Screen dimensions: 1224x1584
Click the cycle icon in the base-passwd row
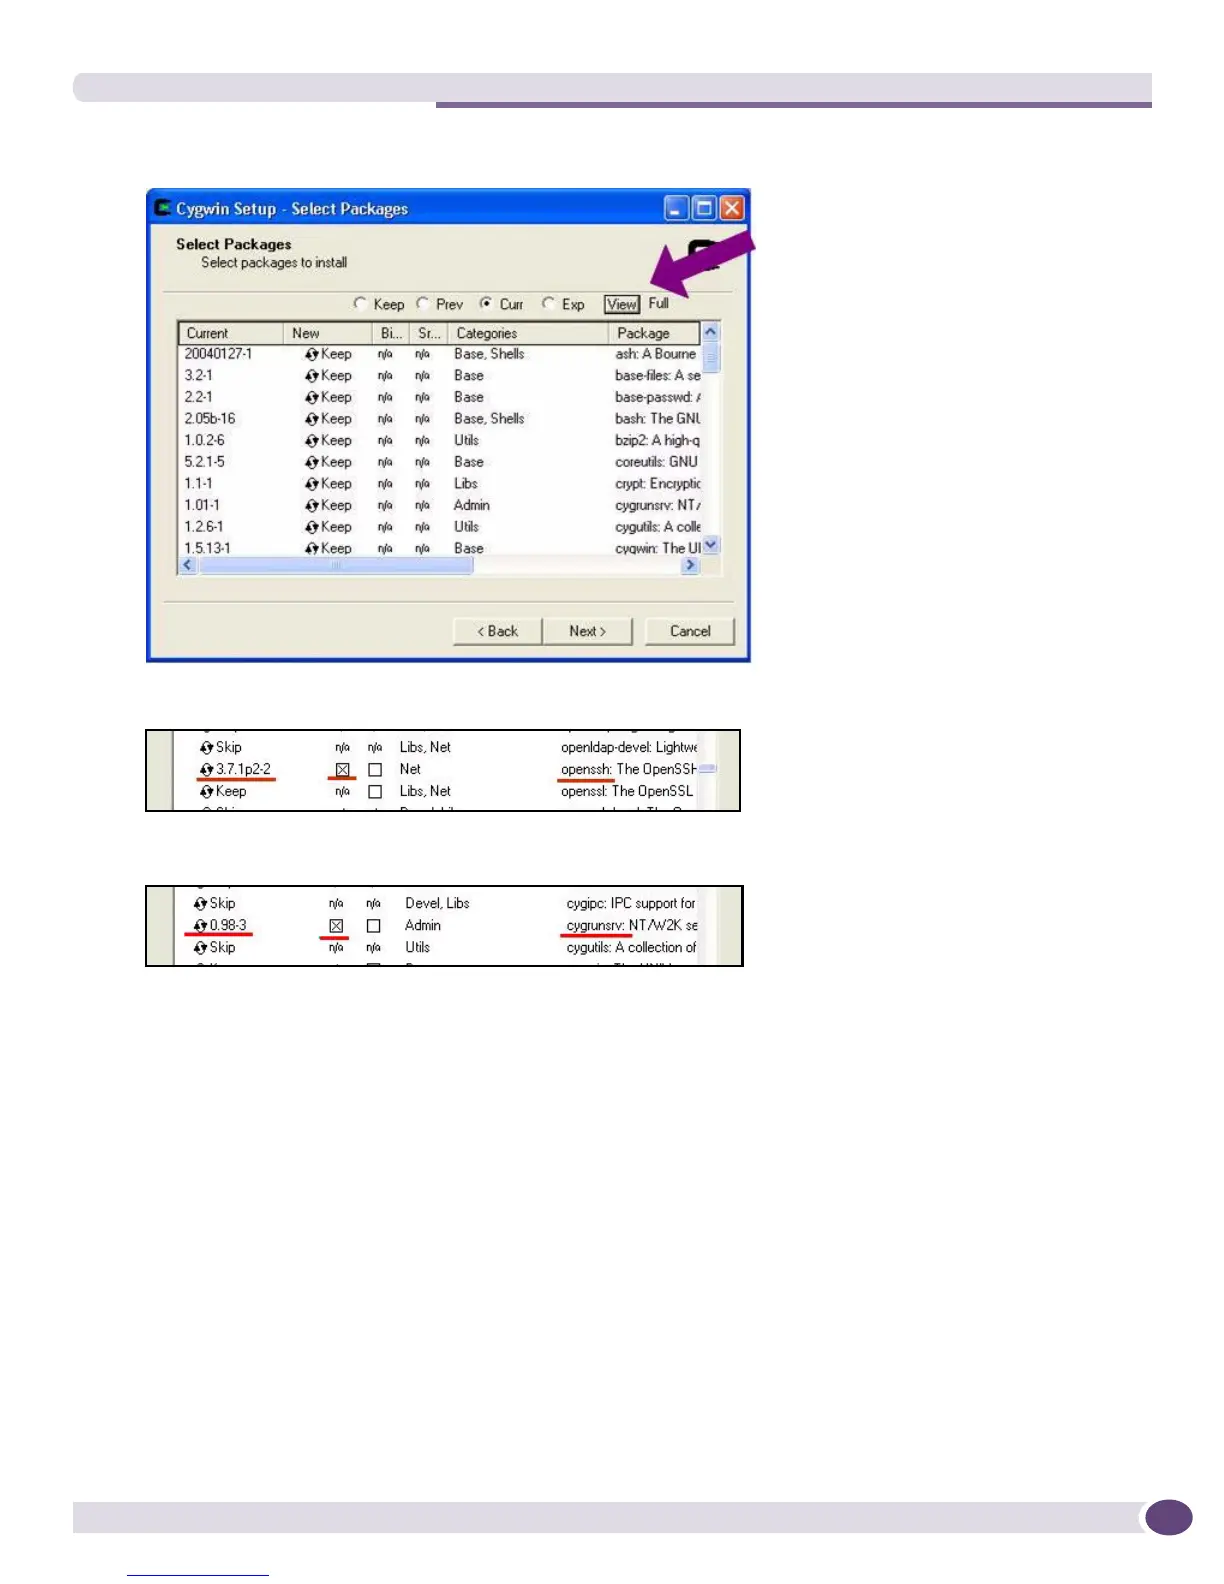[312, 397]
